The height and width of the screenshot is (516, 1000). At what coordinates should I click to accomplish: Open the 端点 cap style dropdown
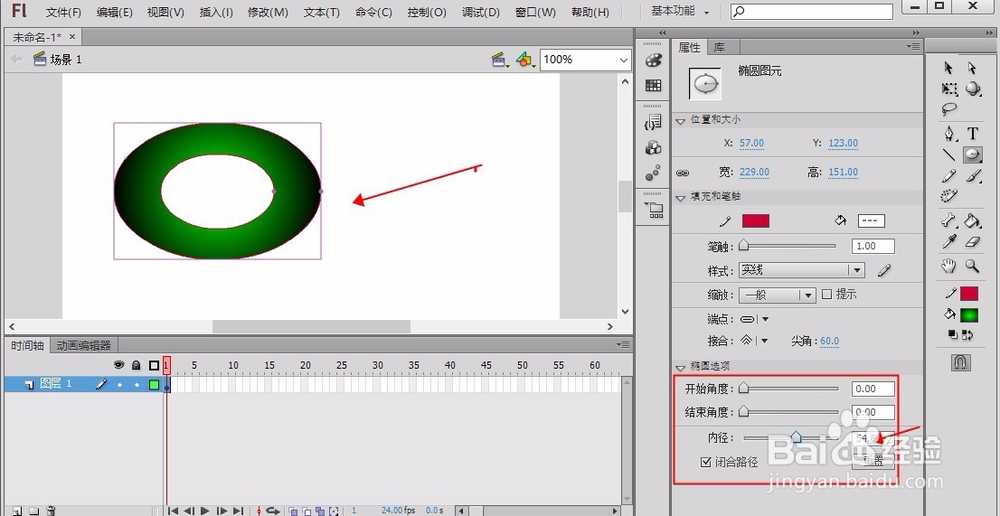754,320
